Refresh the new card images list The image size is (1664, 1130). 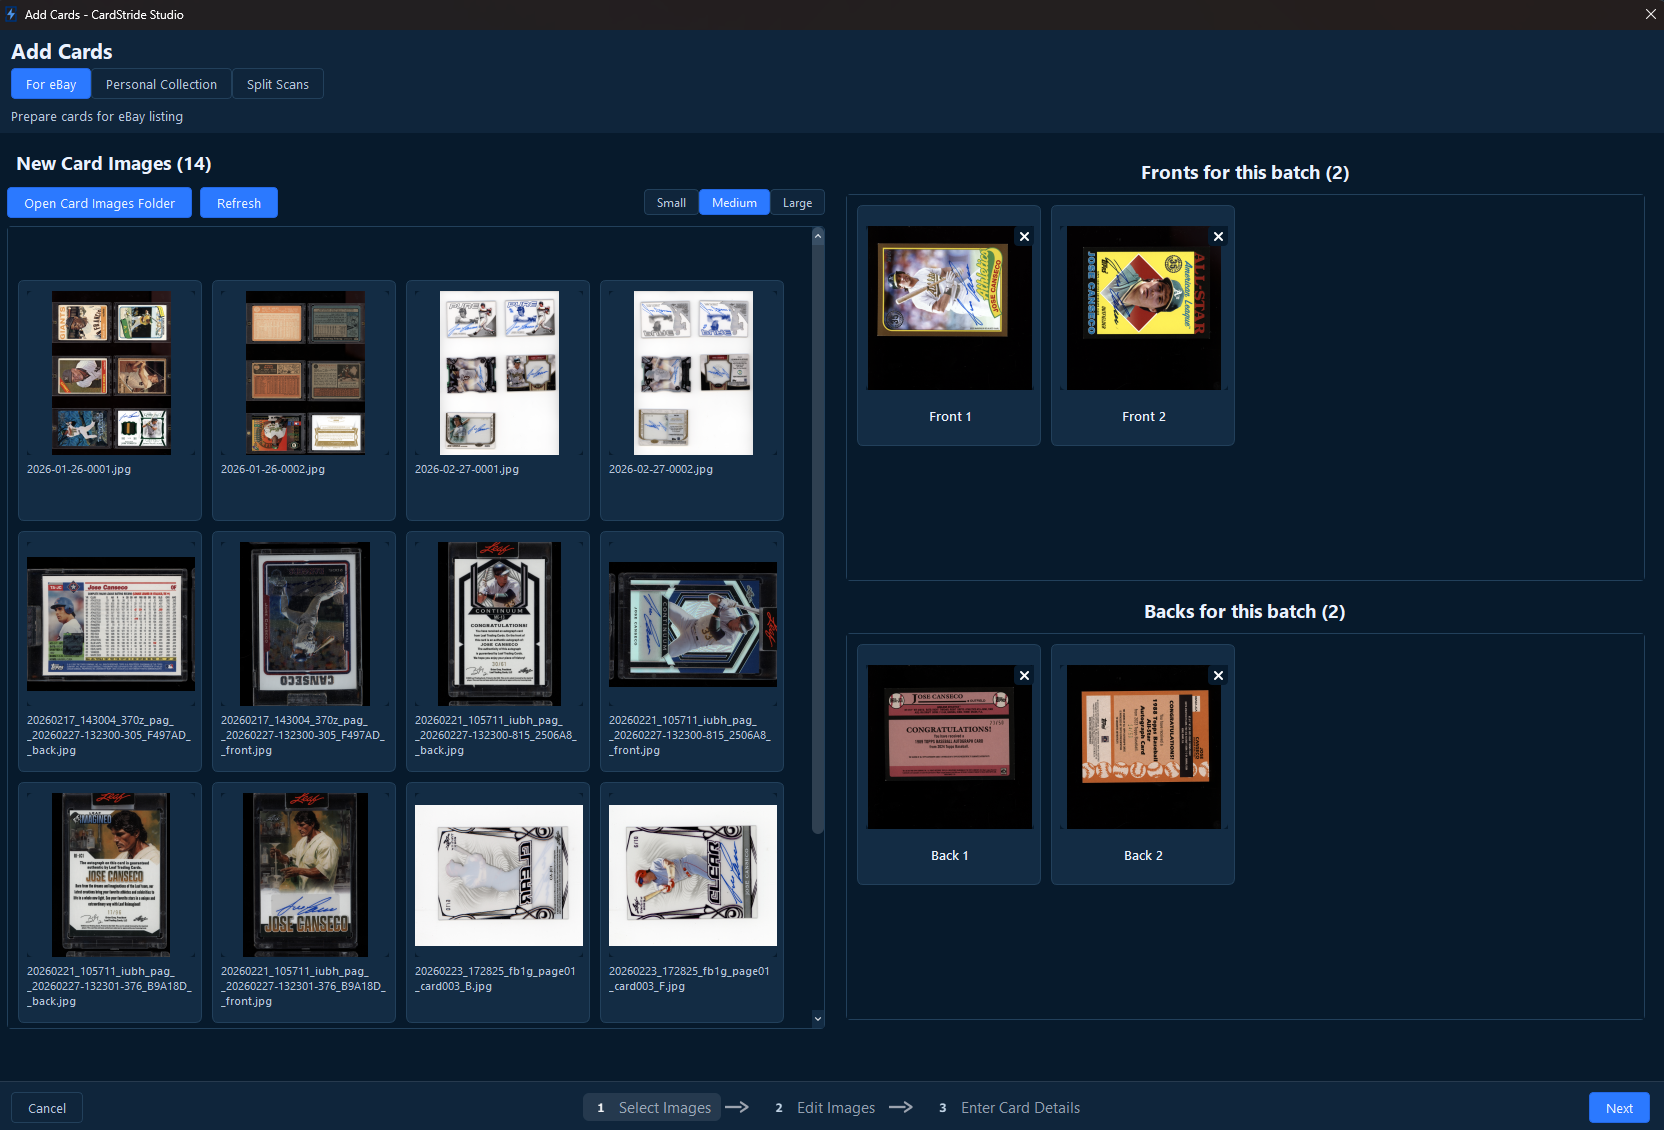(x=239, y=203)
